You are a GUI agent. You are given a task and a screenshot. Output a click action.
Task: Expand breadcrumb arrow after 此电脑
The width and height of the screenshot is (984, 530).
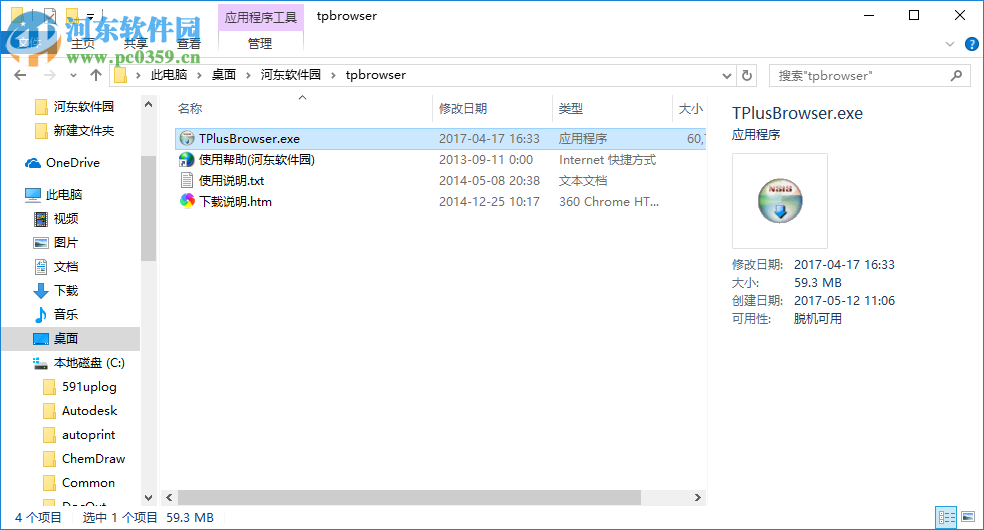199,75
